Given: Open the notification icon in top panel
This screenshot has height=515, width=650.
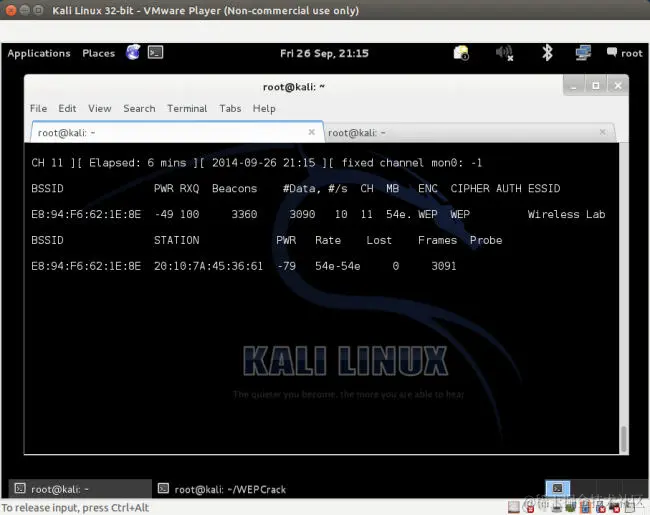Looking at the screenshot, I should point(461,53).
